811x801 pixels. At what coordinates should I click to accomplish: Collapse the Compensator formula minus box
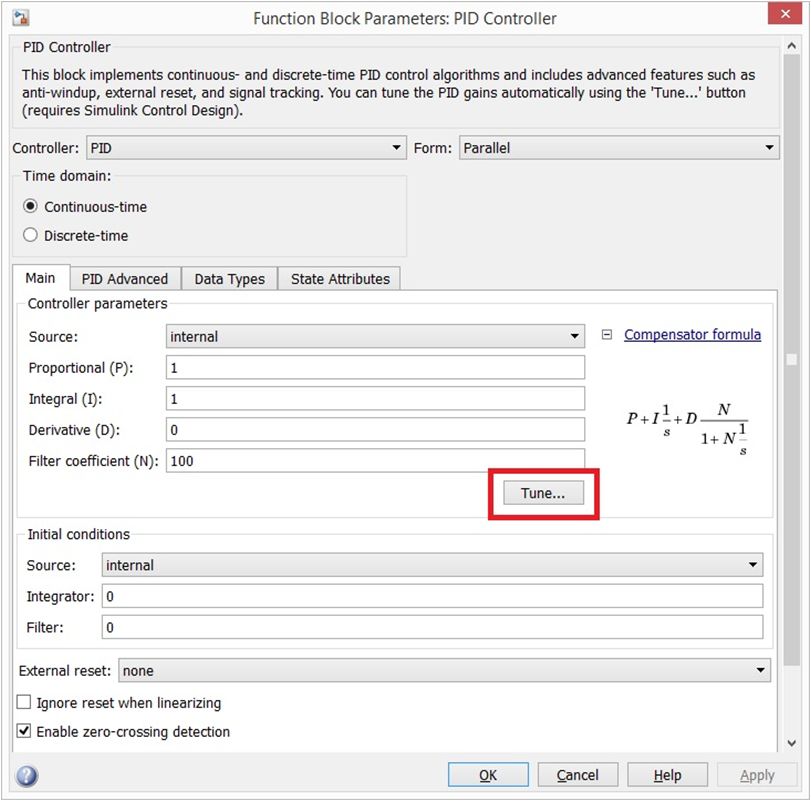click(x=607, y=335)
